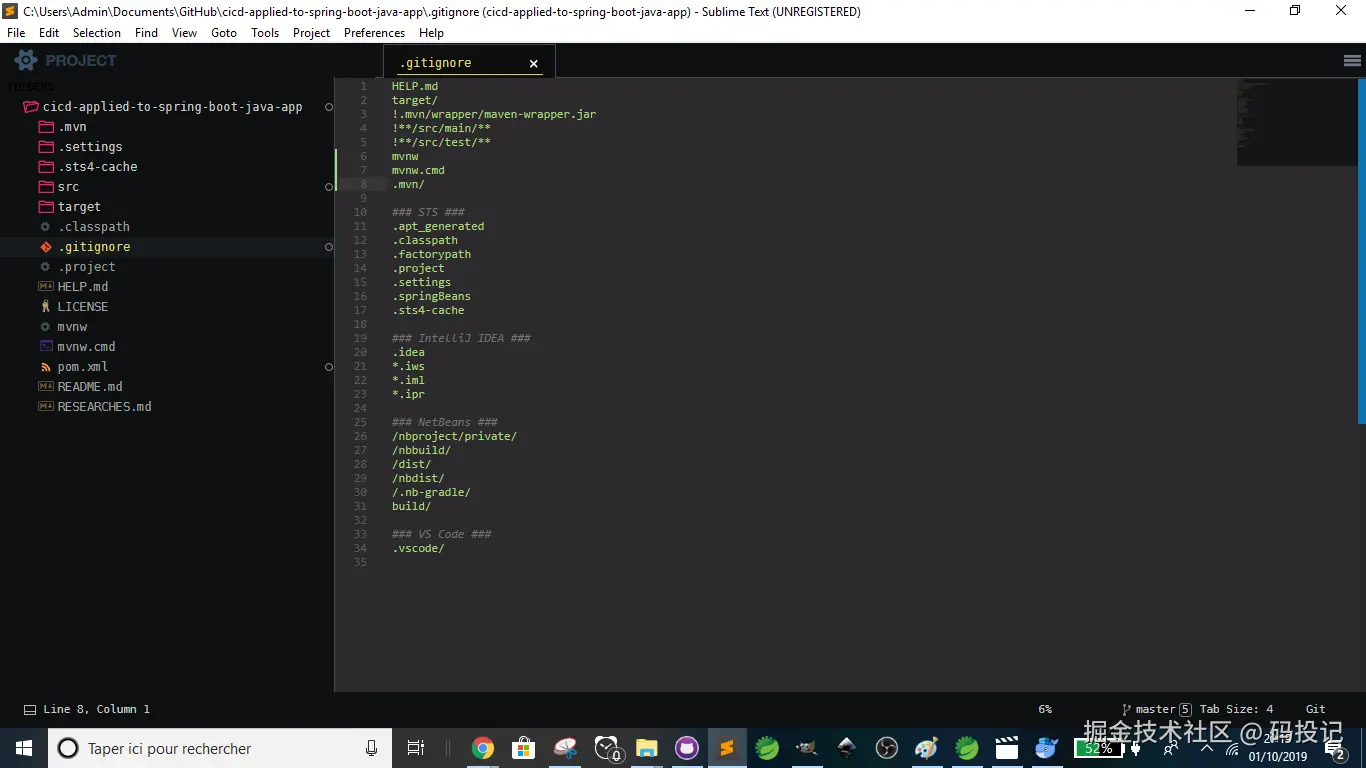Image resolution: width=1366 pixels, height=768 pixels.
Task: Open the Edit menu
Action: [49, 33]
